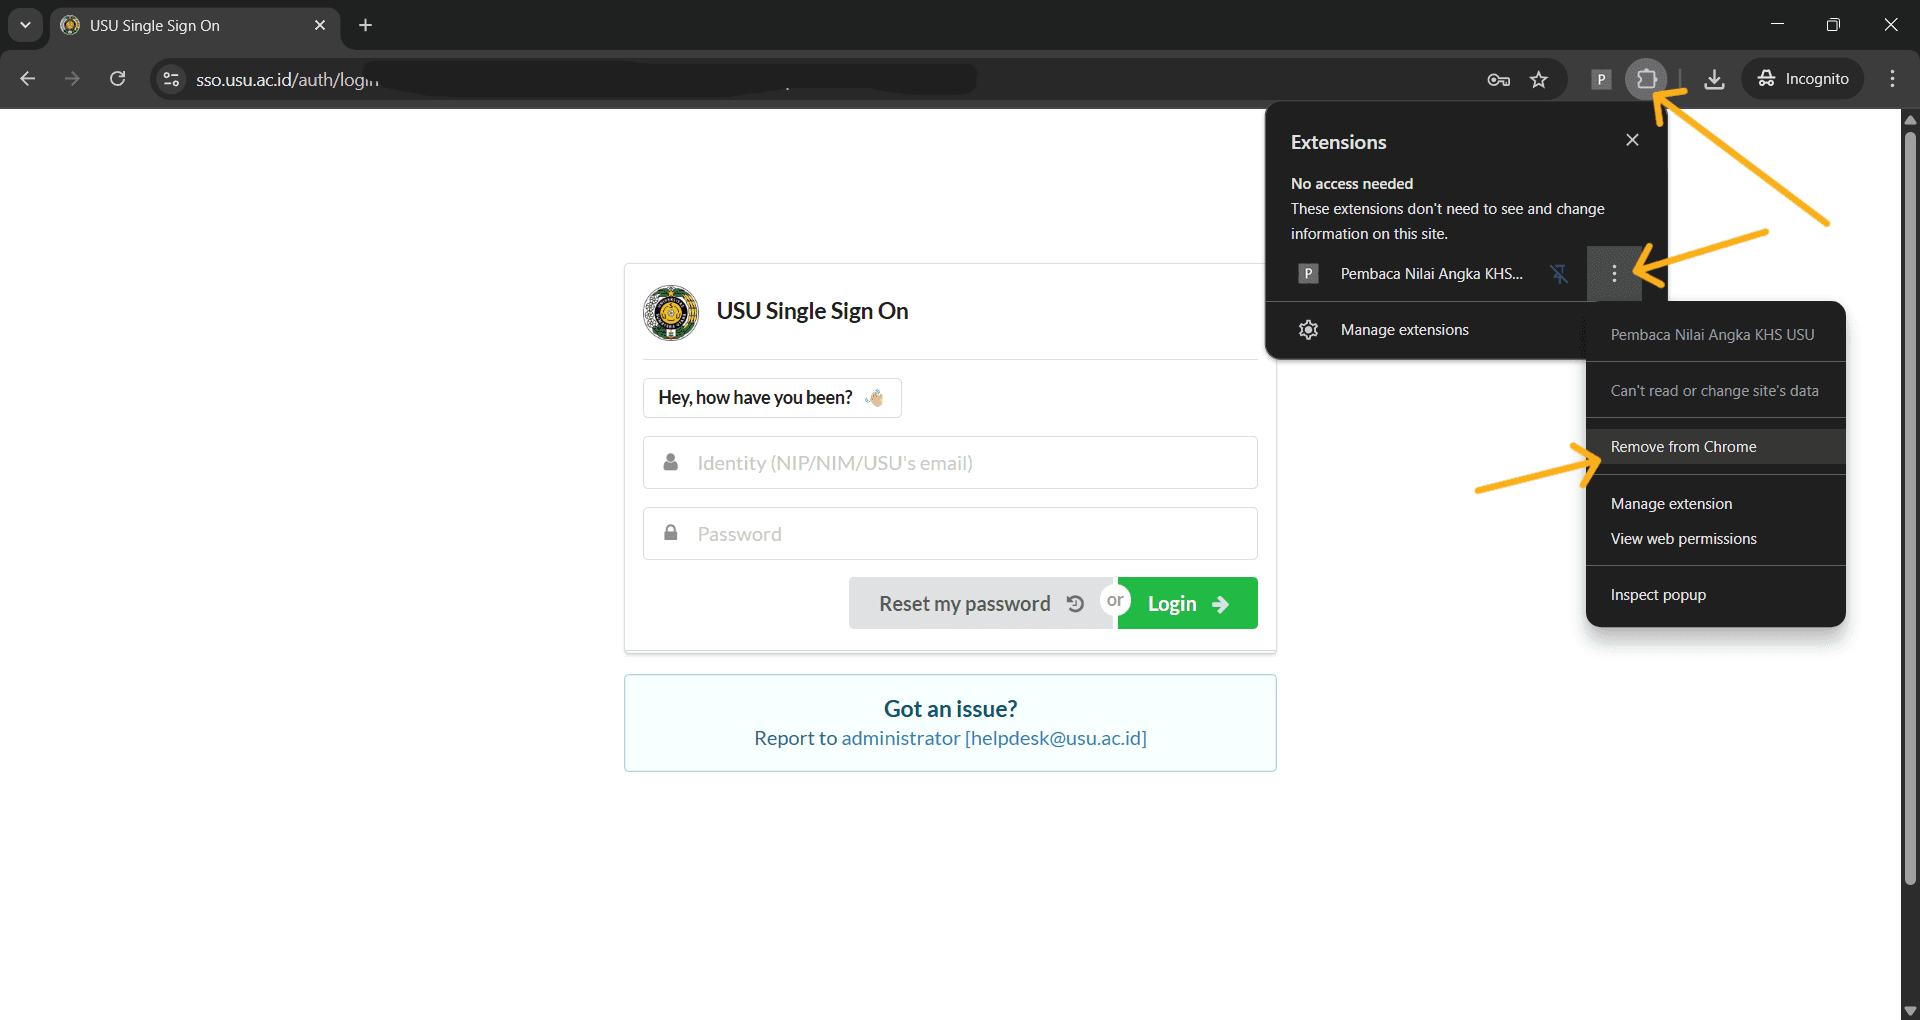Click the 'No access needed' label
The image size is (1920, 1020).
pos(1352,184)
